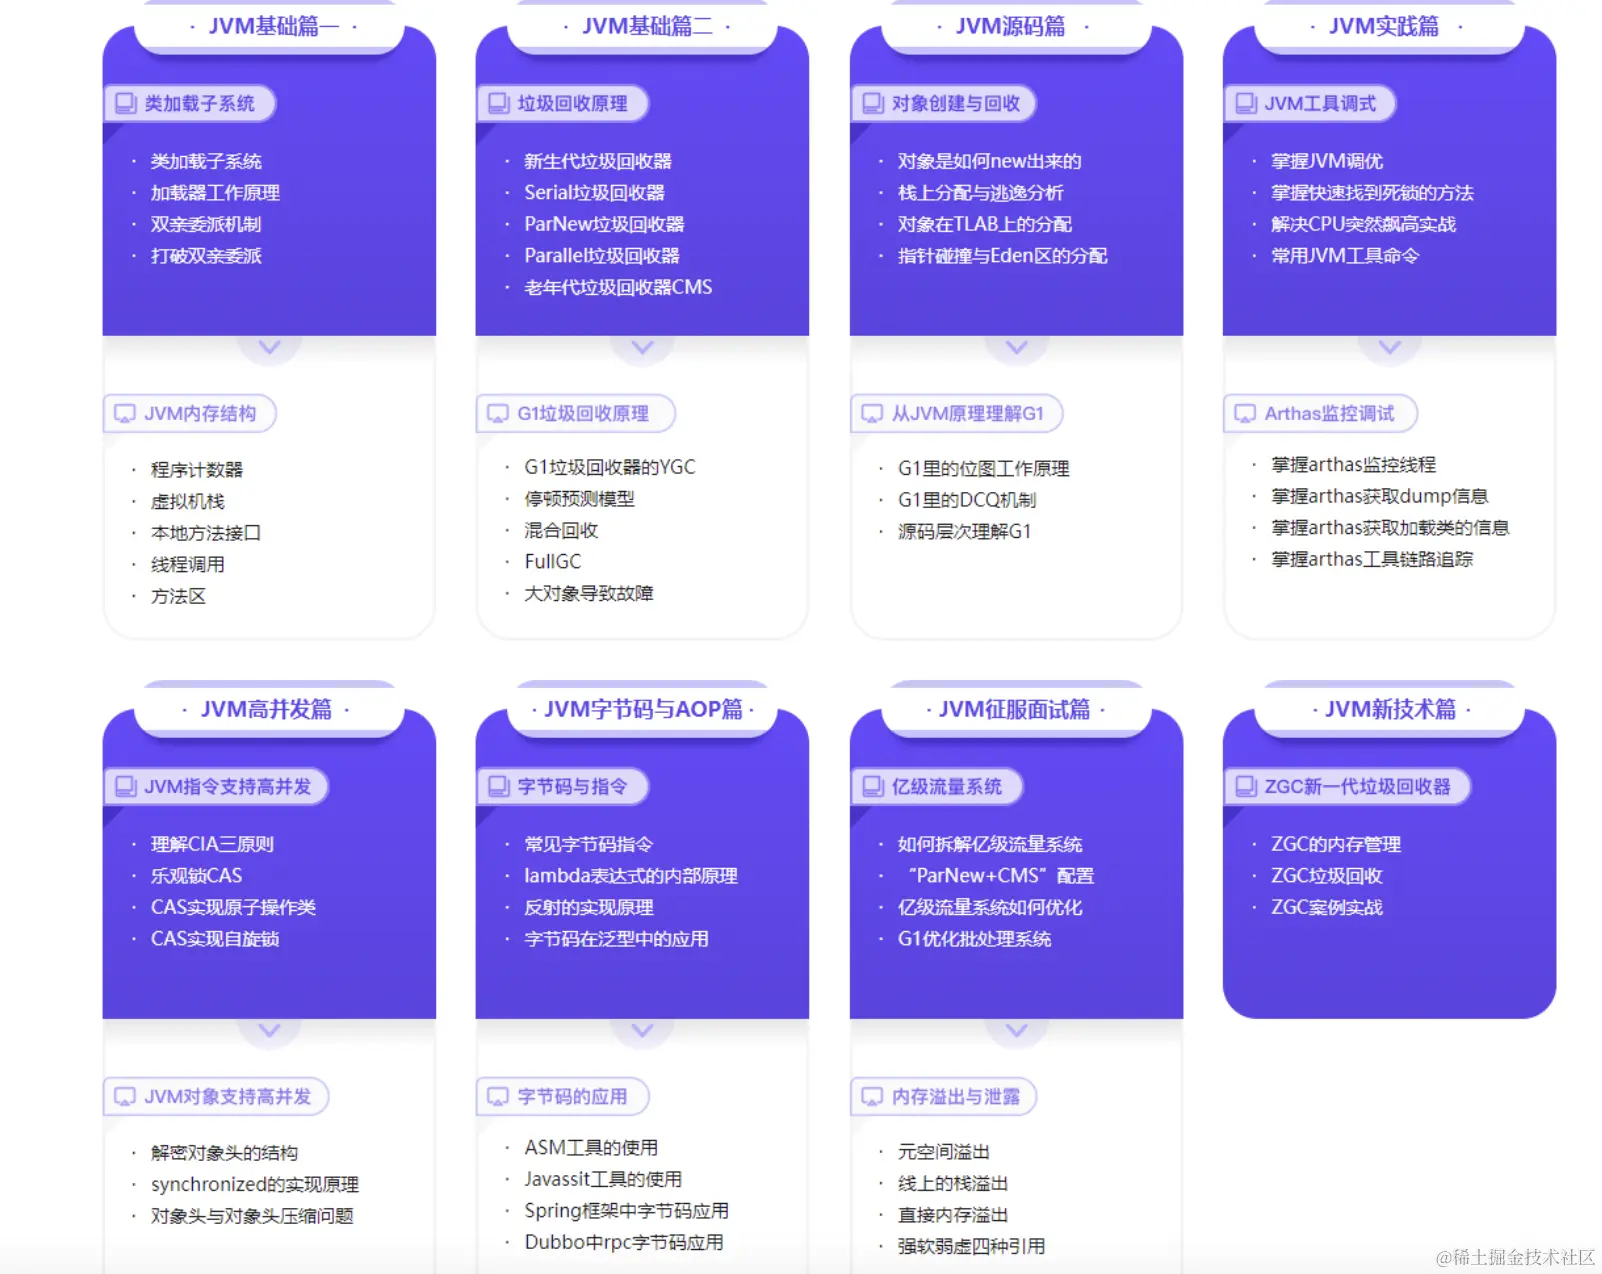Click the ZGC新一代垃圾回收器 panel icon
Screen dimensions: 1602x1274
point(1243,786)
